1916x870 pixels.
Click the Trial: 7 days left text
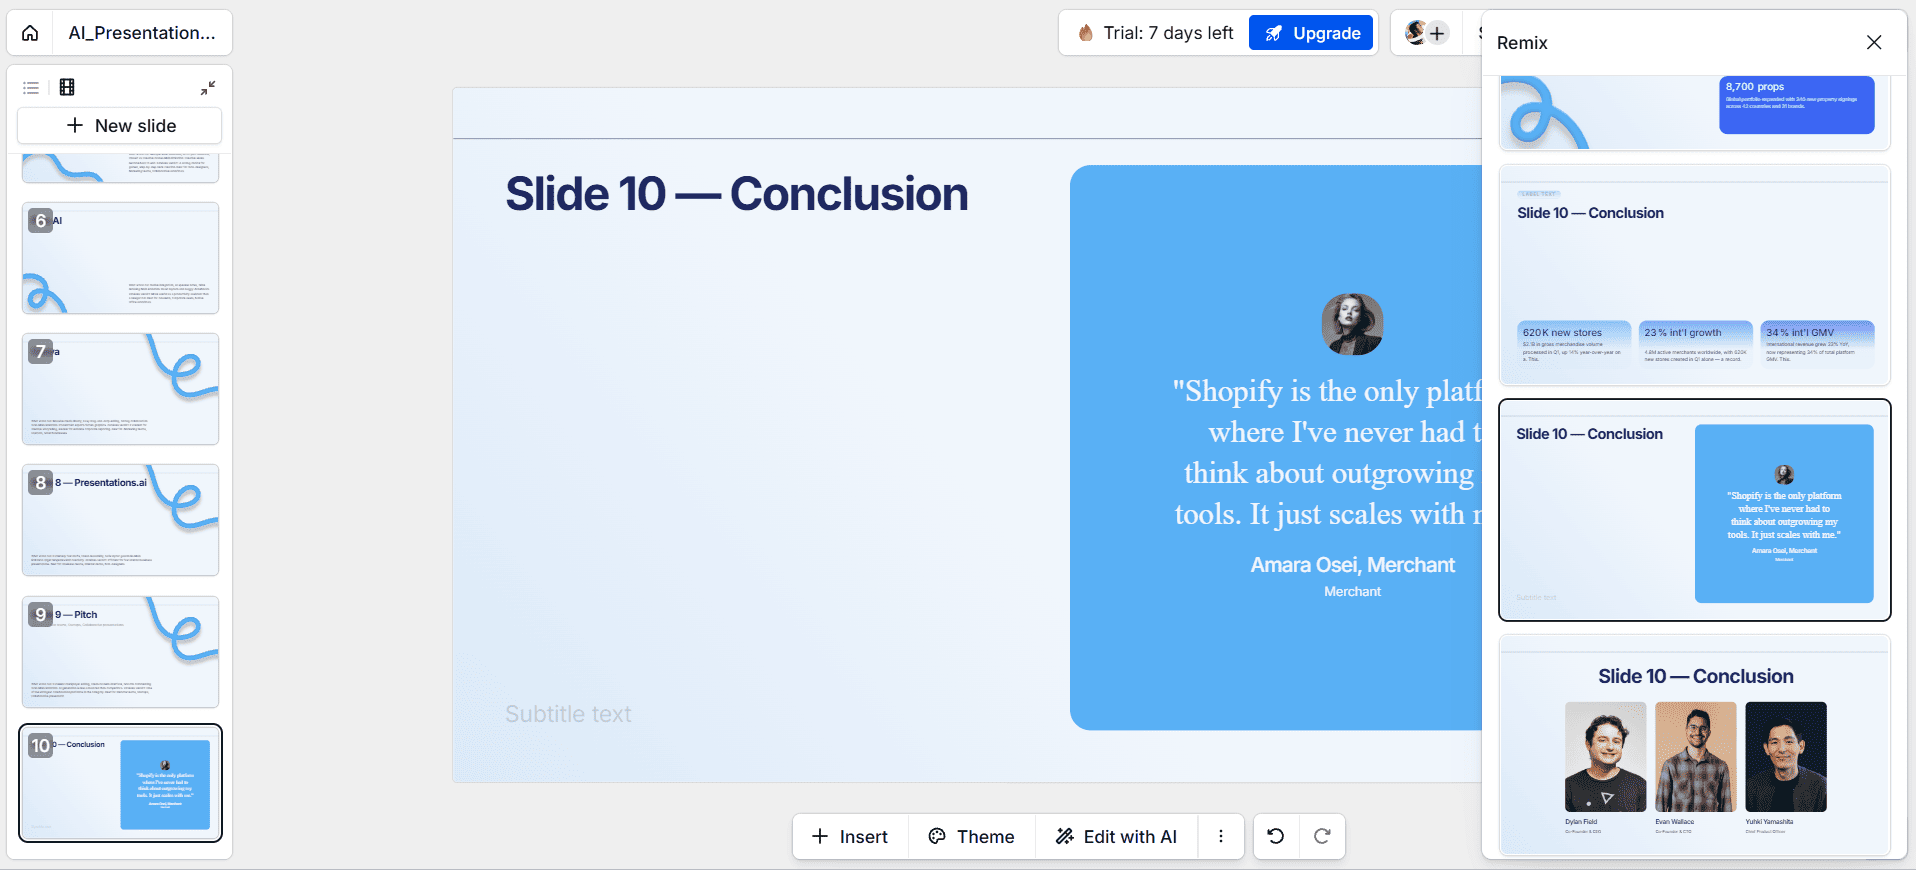[1168, 33]
